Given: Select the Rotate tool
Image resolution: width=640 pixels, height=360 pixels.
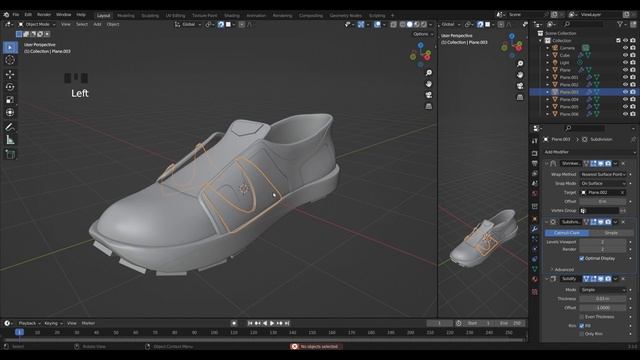Looking at the screenshot, I should [10, 87].
